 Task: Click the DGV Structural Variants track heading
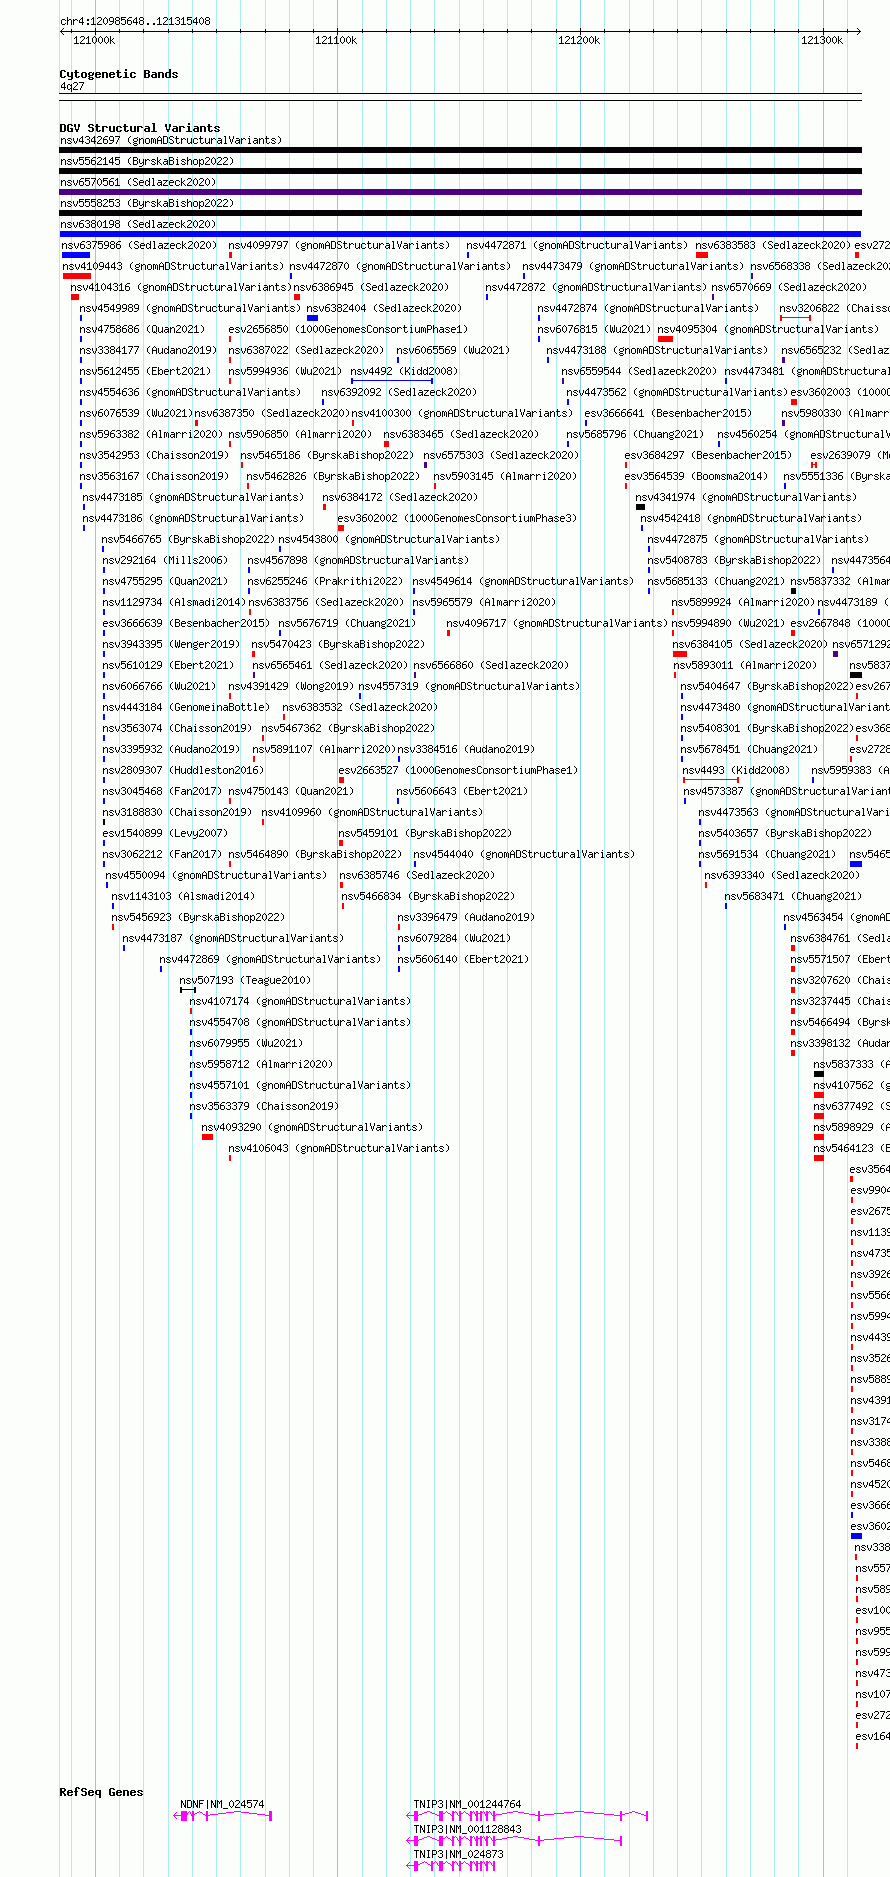click(x=140, y=128)
